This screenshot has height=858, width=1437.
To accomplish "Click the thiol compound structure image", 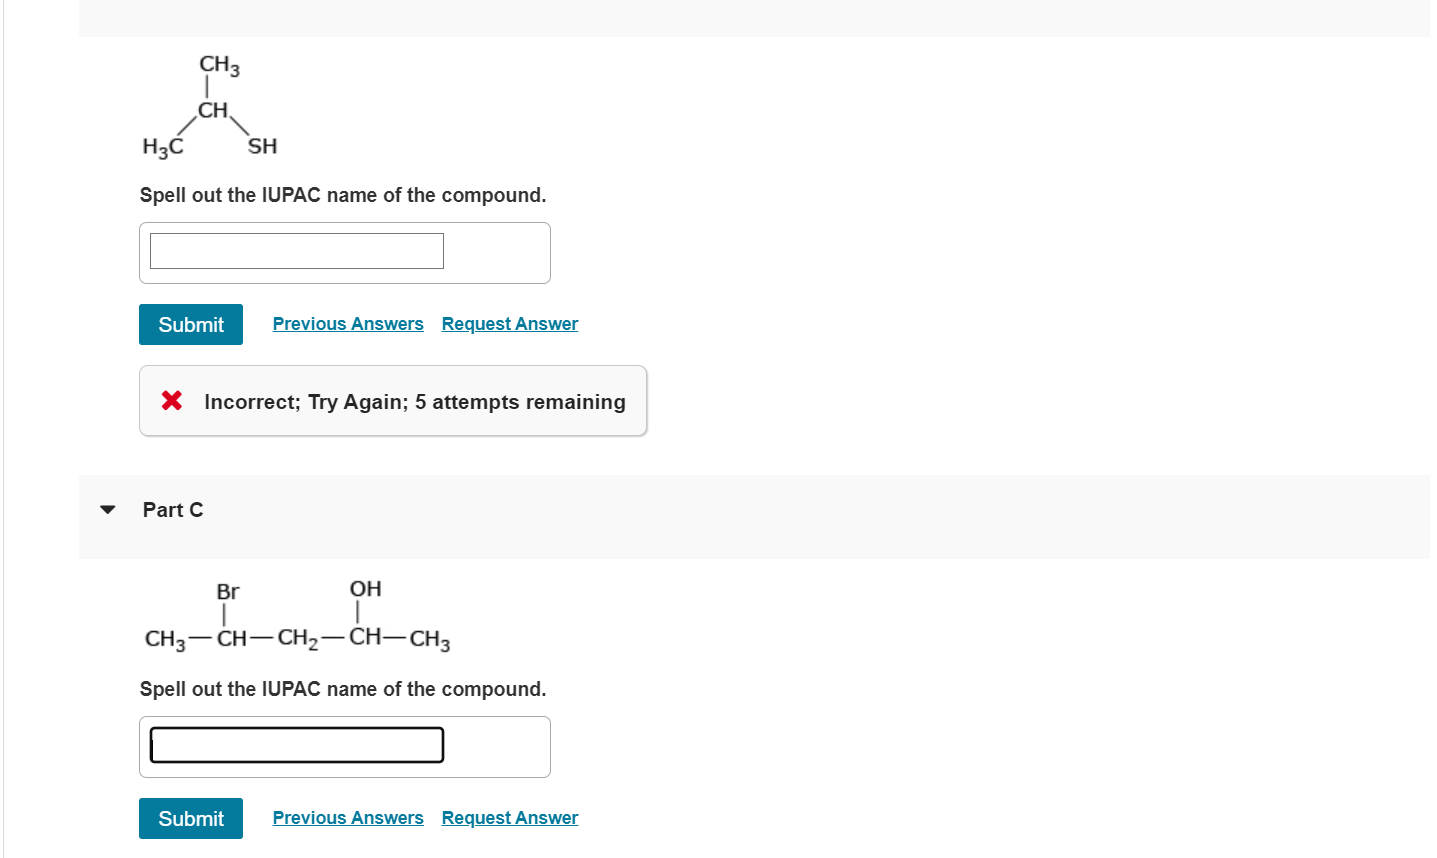I will [x=210, y=105].
